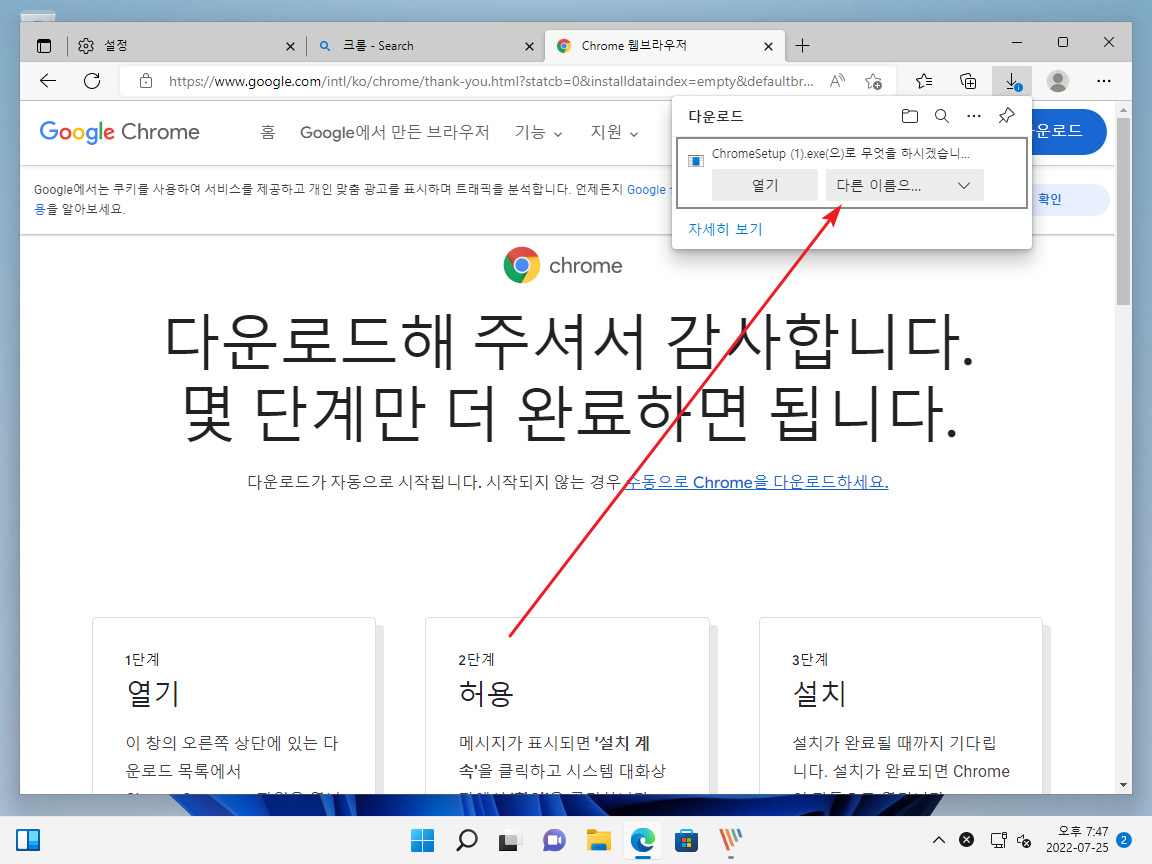Open the Windows Start menu

[x=422, y=840]
